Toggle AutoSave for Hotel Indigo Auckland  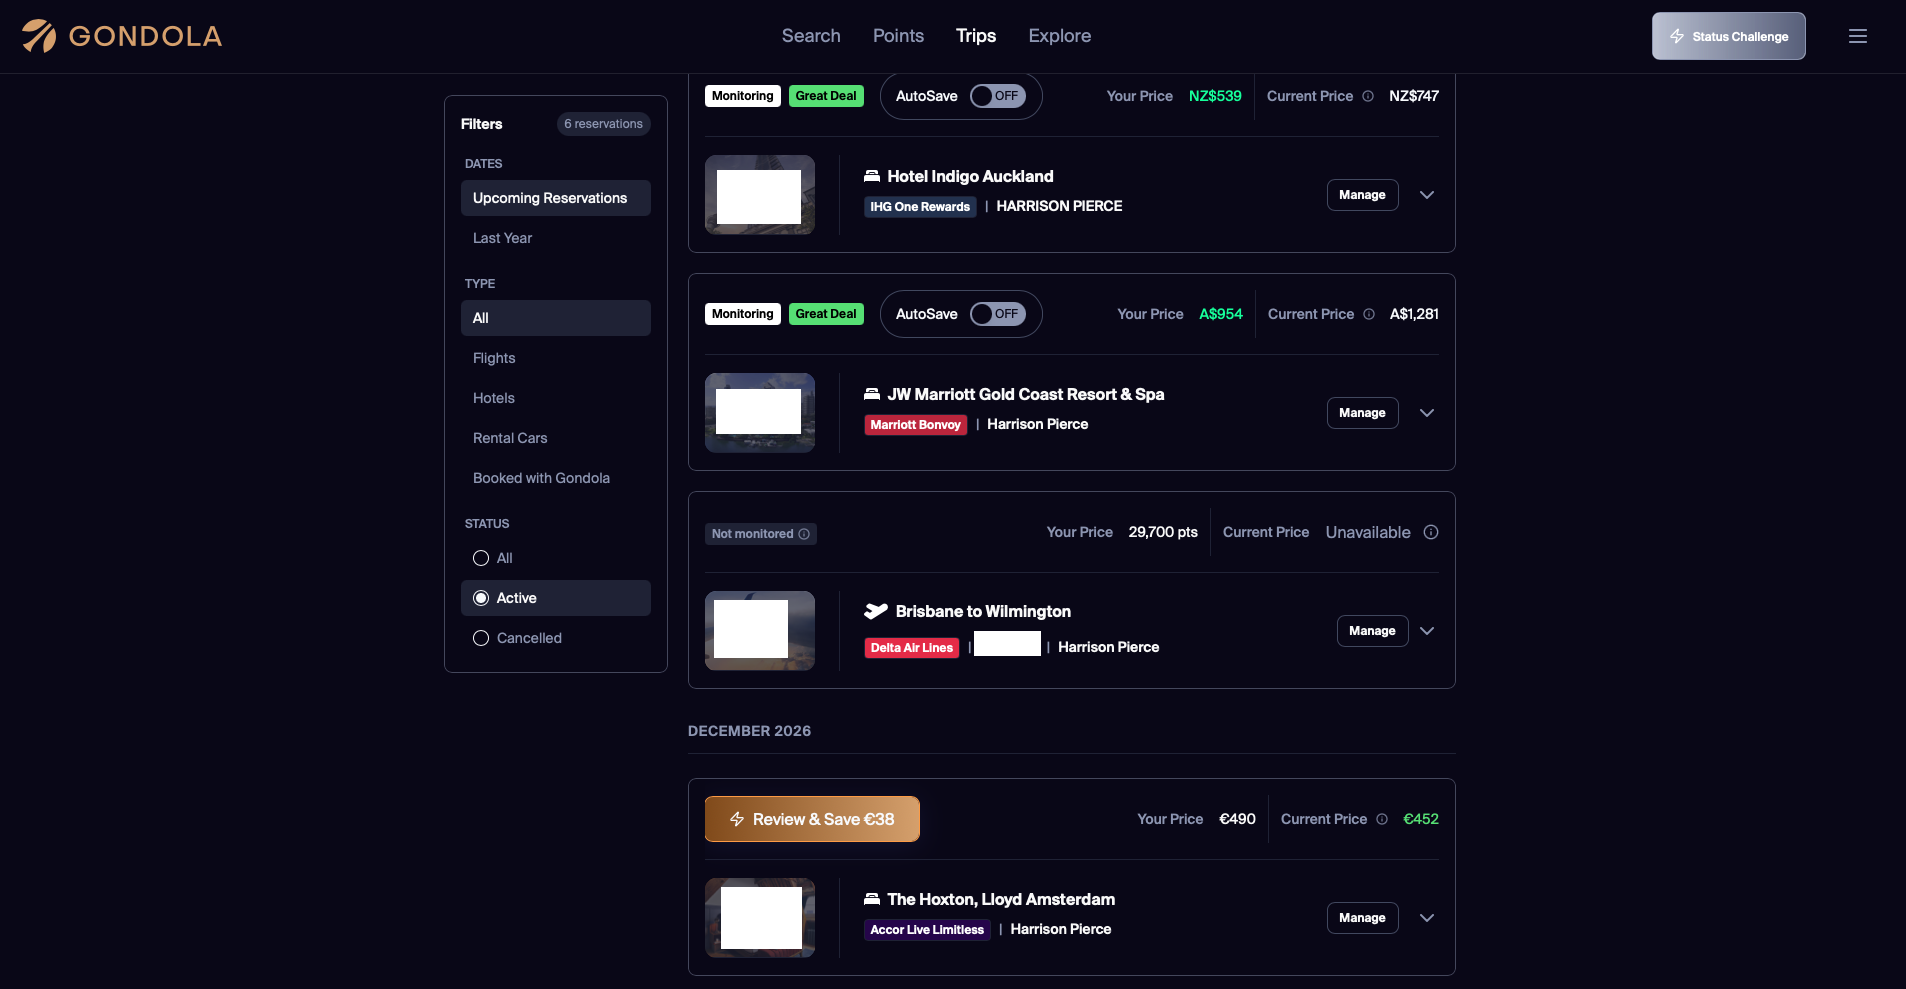click(998, 96)
